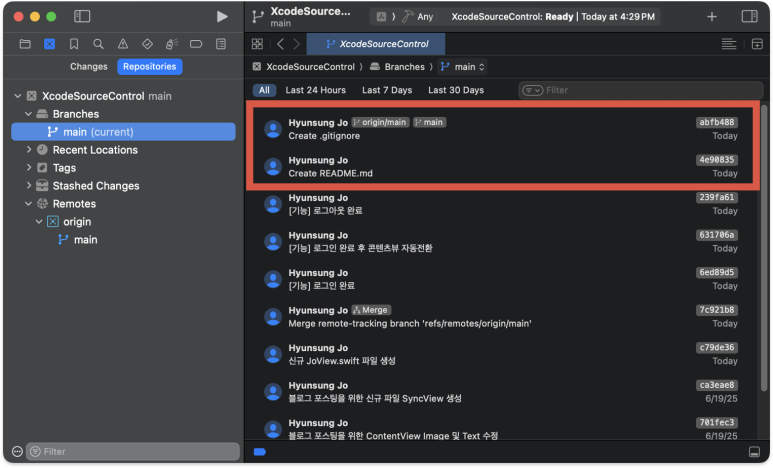773x468 pixels.
Task: Collapse the XcodeSourceControl repository row
Action: (x=18, y=96)
